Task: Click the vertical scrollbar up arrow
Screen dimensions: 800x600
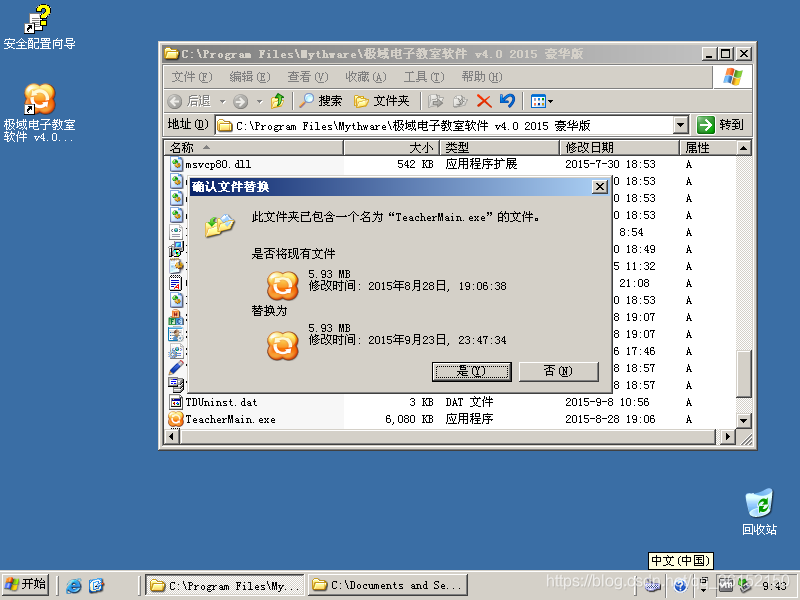Action: pyautogui.click(x=743, y=148)
